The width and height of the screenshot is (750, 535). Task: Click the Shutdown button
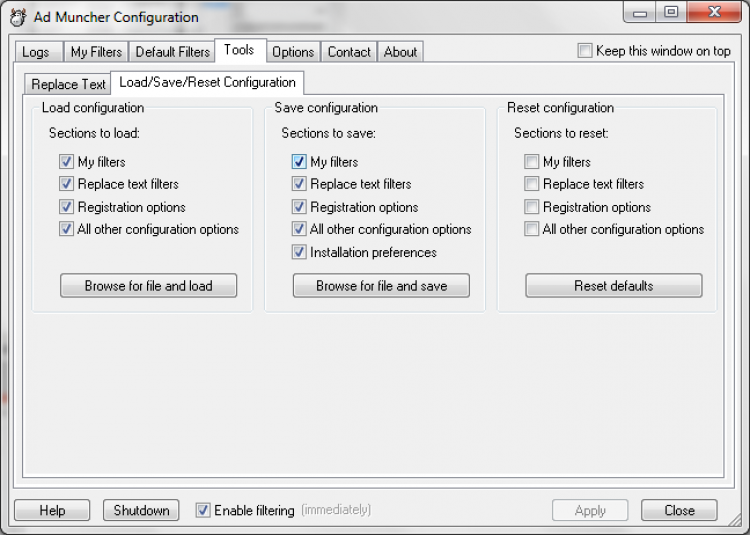coord(141,510)
